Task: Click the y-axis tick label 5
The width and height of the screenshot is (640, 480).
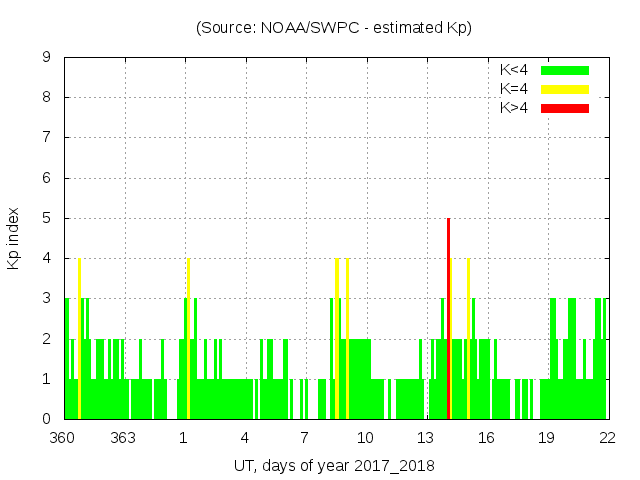Action: click(47, 218)
